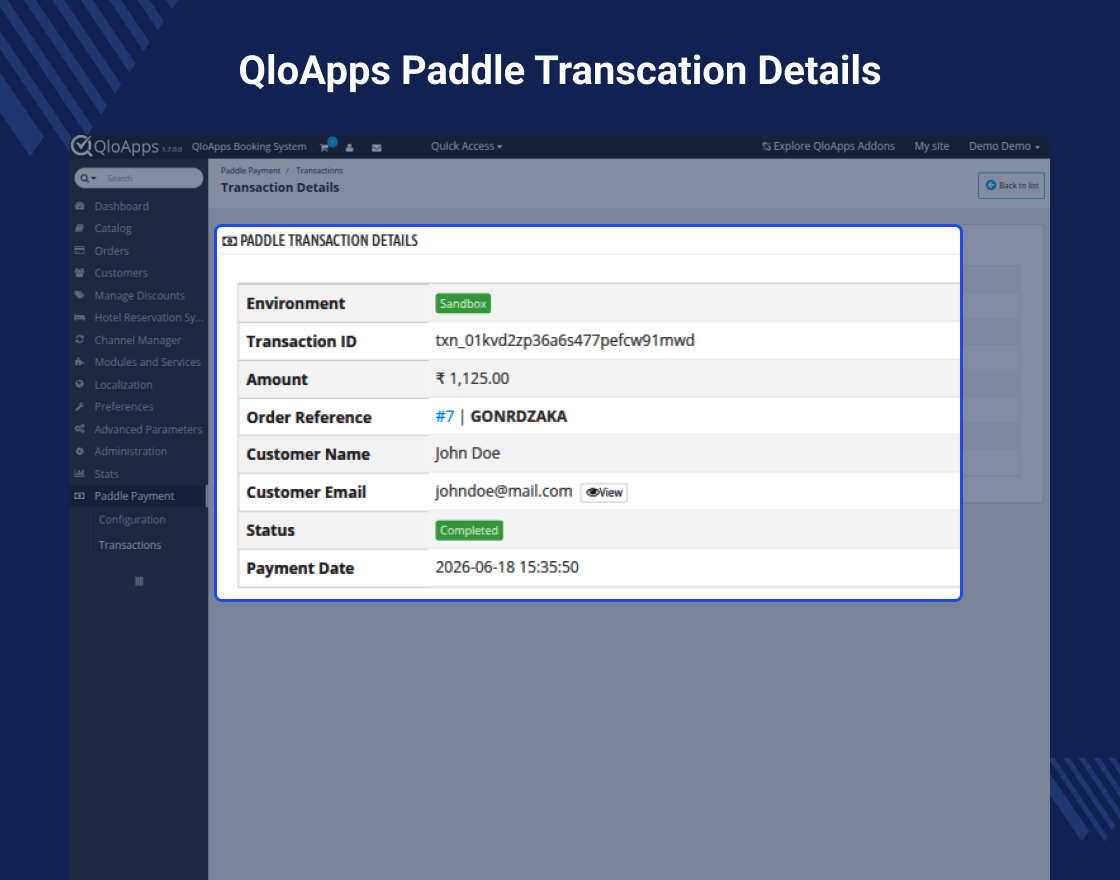
Task: Open Paddle Payment Transactions submenu
Action: [x=129, y=544]
